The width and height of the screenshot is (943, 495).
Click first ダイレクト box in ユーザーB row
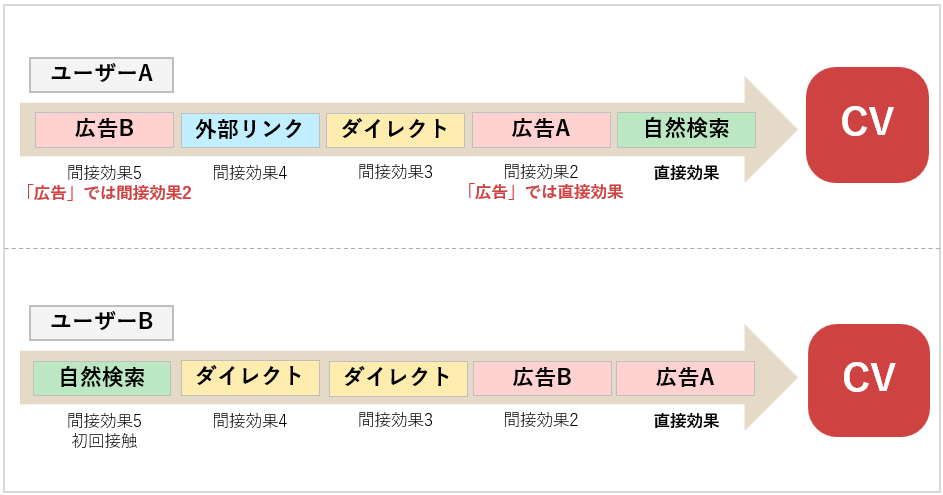[x=250, y=377]
